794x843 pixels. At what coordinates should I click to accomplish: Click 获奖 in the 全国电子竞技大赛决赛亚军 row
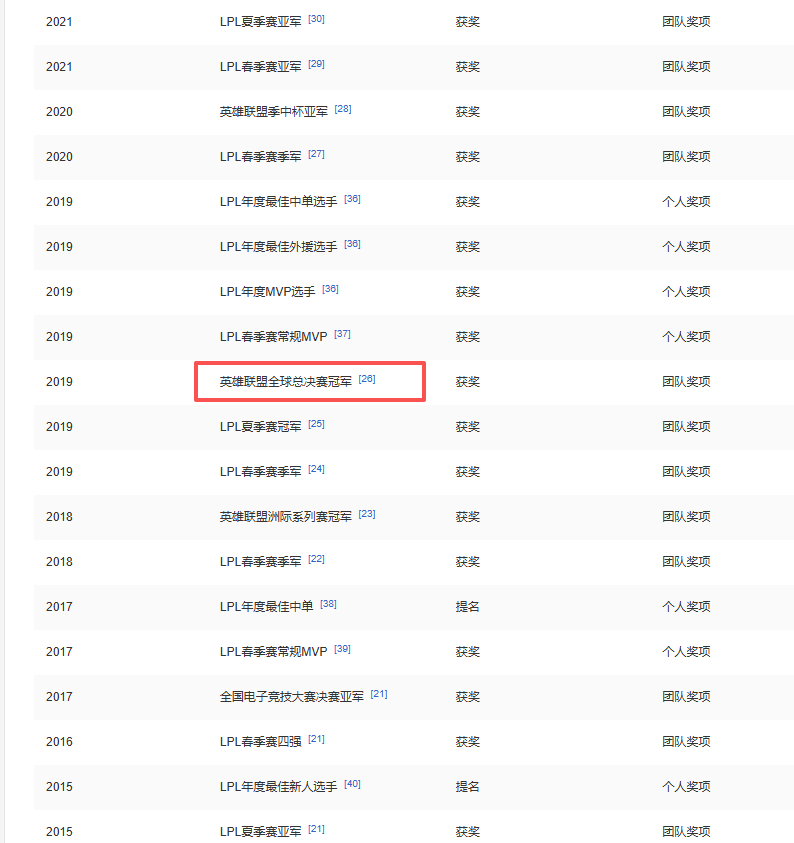click(467, 697)
